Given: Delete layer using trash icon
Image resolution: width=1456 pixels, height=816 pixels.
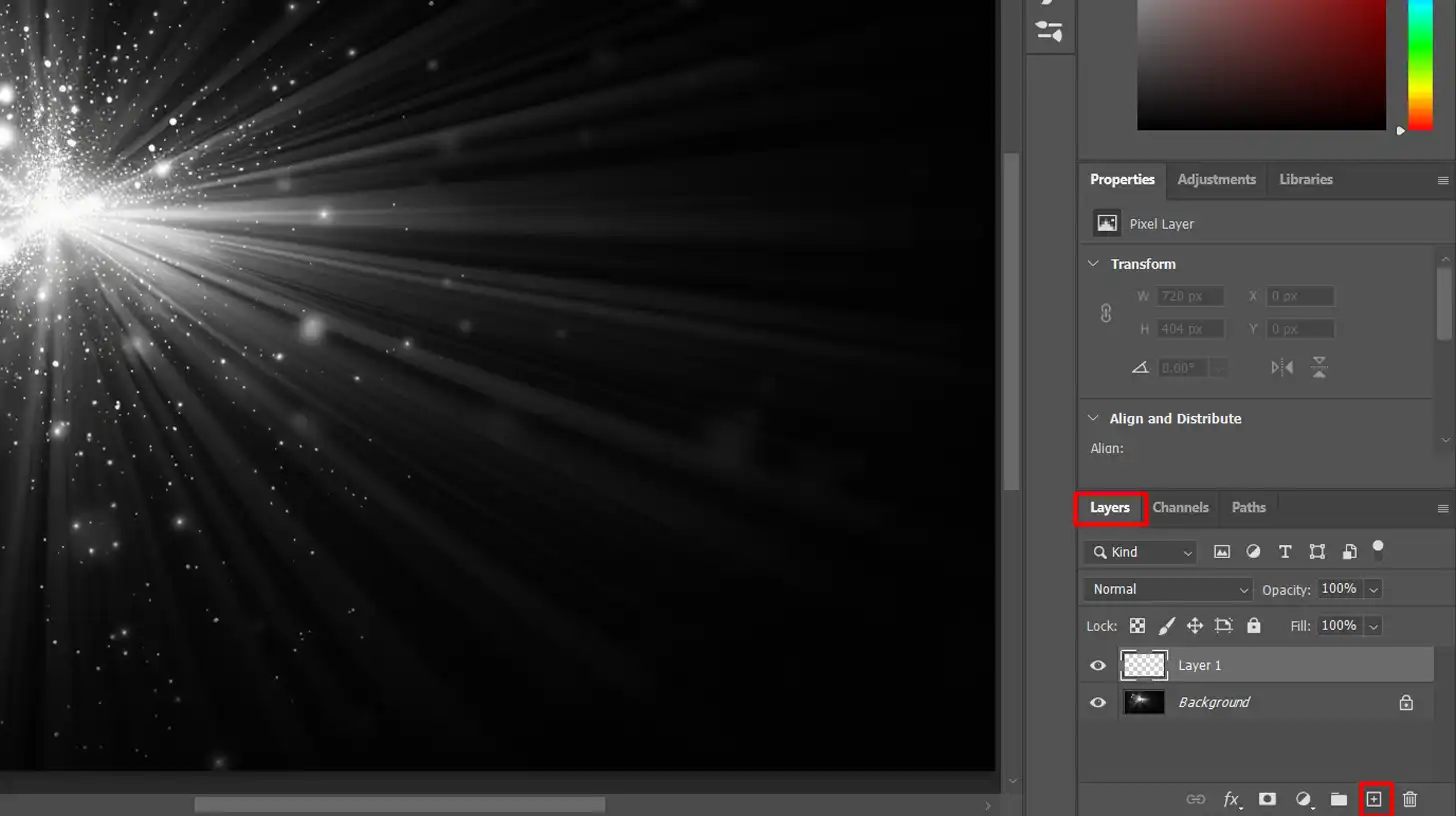Looking at the screenshot, I should tap(1410, 799).
